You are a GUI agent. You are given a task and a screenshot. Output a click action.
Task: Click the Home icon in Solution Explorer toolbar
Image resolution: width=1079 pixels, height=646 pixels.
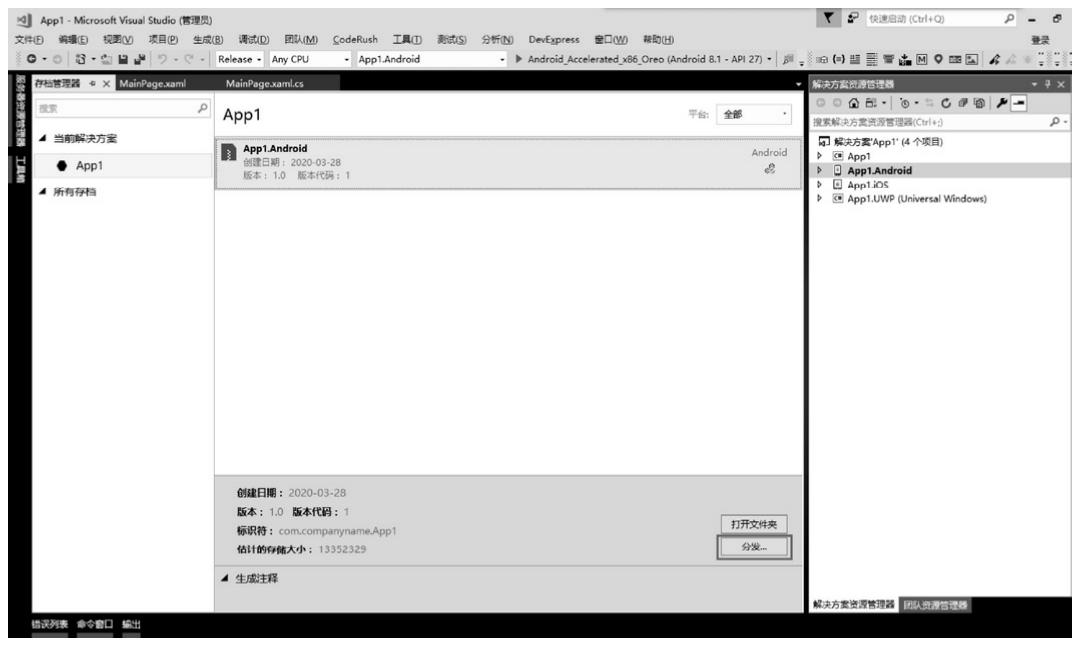854,103
